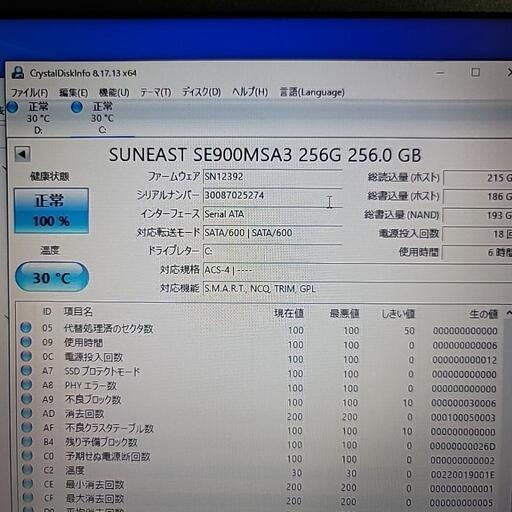Click status dot for AD erase count row
The width and height of the screenshot is (512, 512).
(27, 413)
